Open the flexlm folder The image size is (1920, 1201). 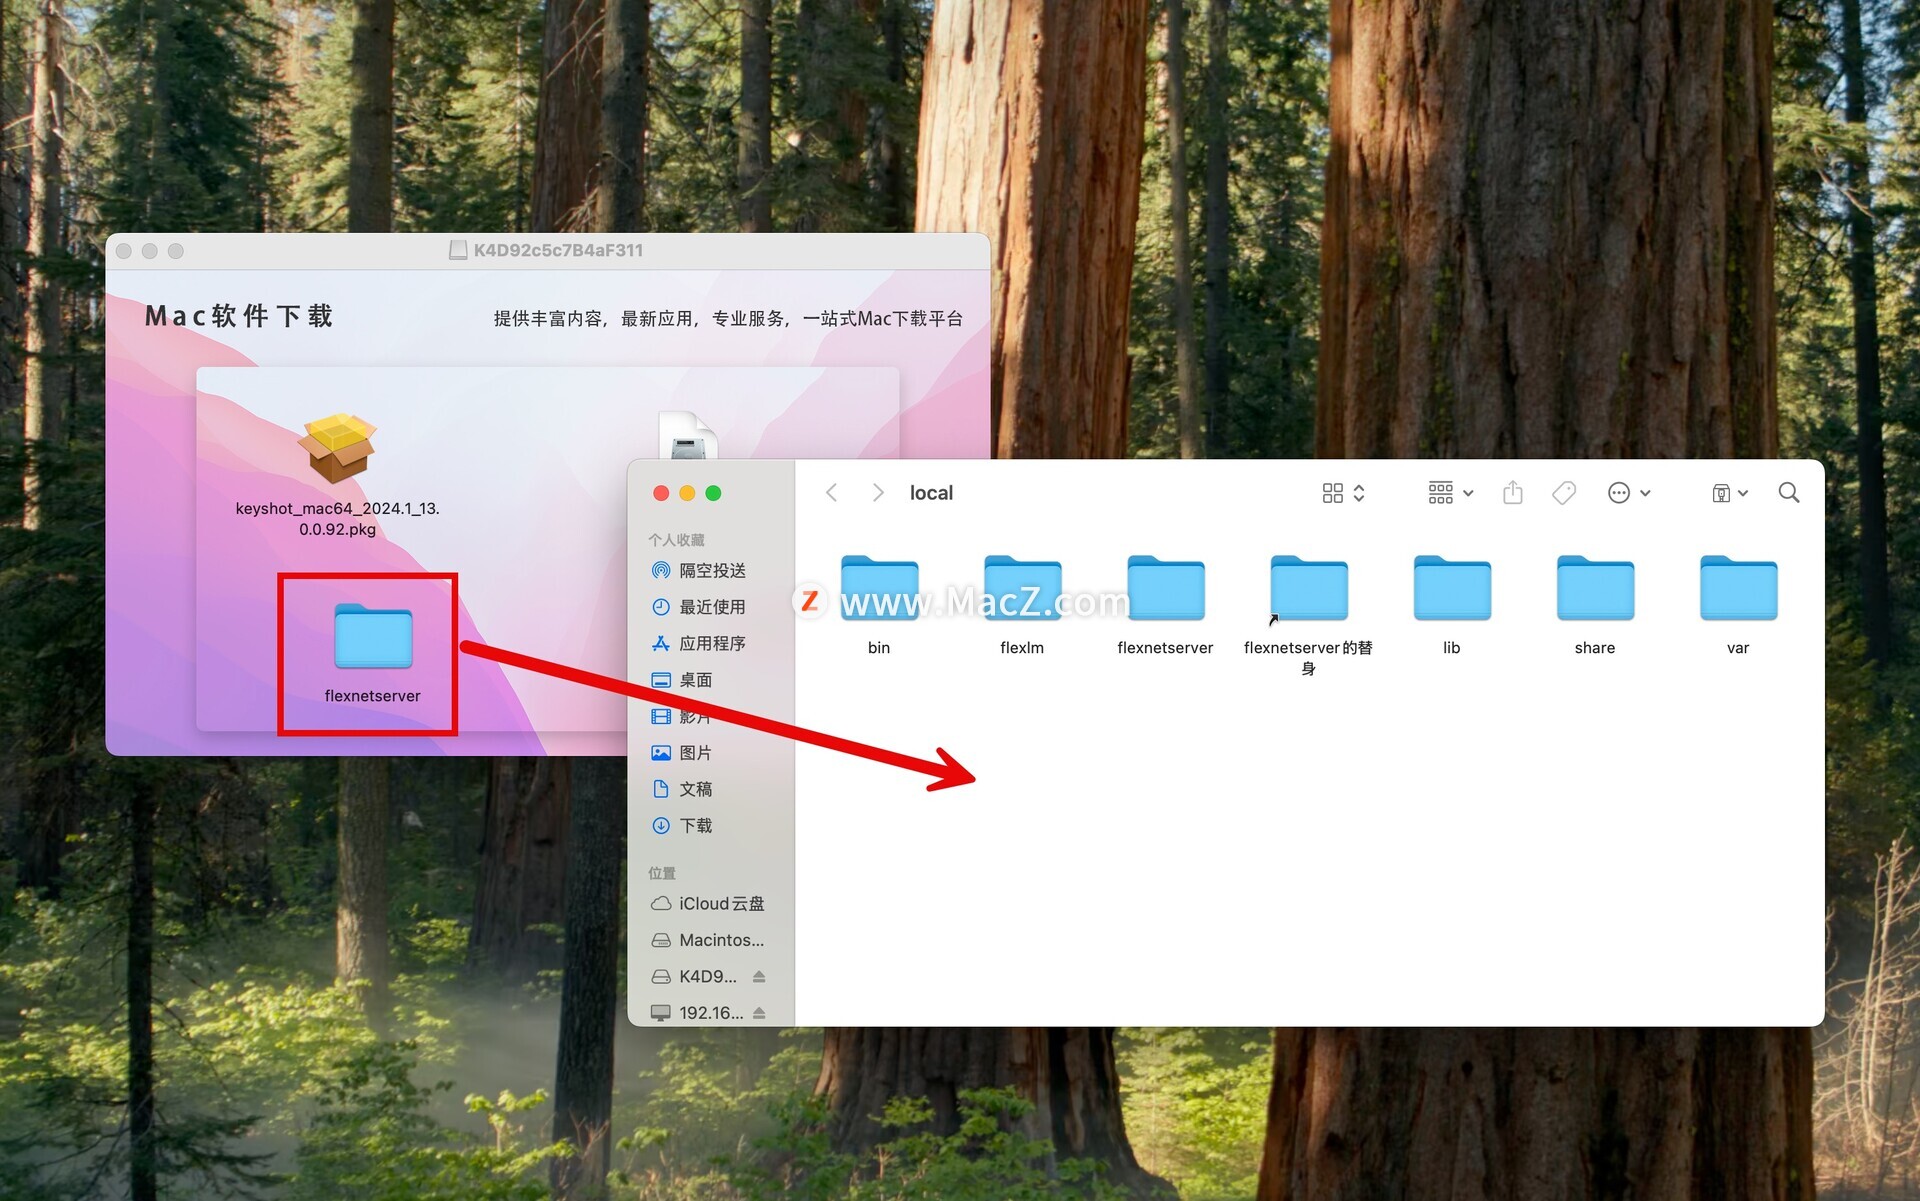[x=1022, y=588]
